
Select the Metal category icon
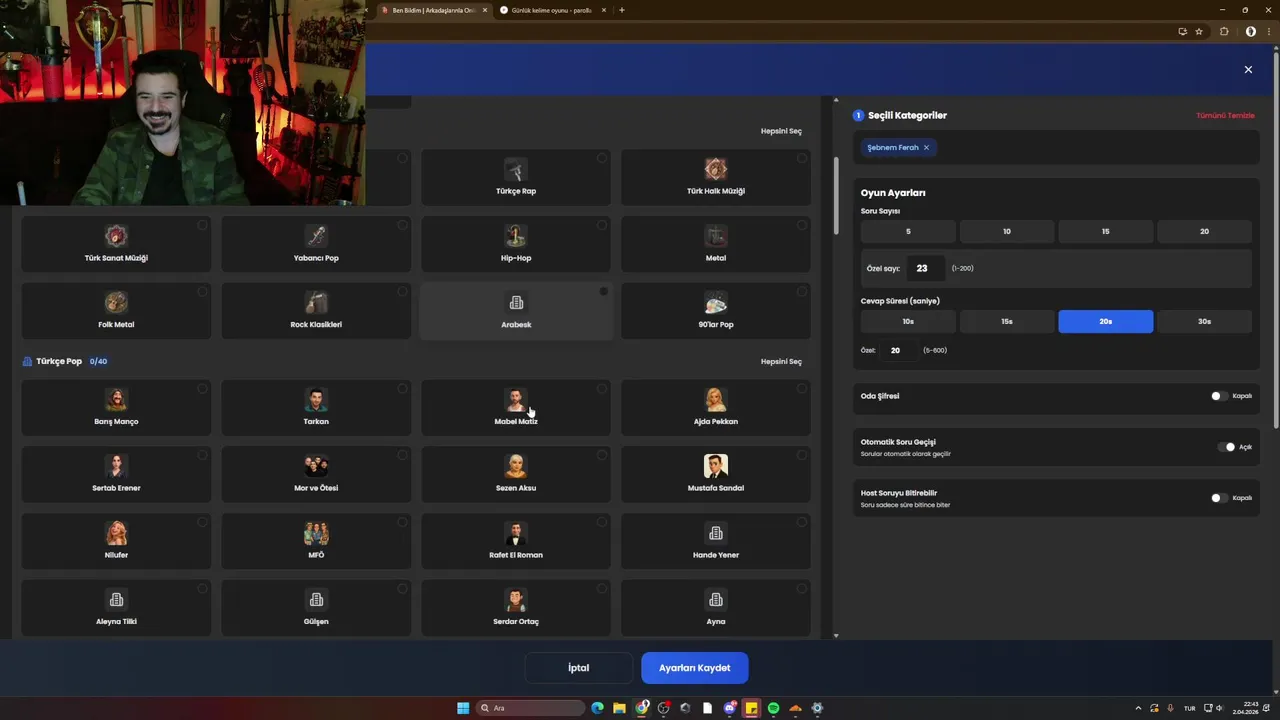[x=716, y=236]
